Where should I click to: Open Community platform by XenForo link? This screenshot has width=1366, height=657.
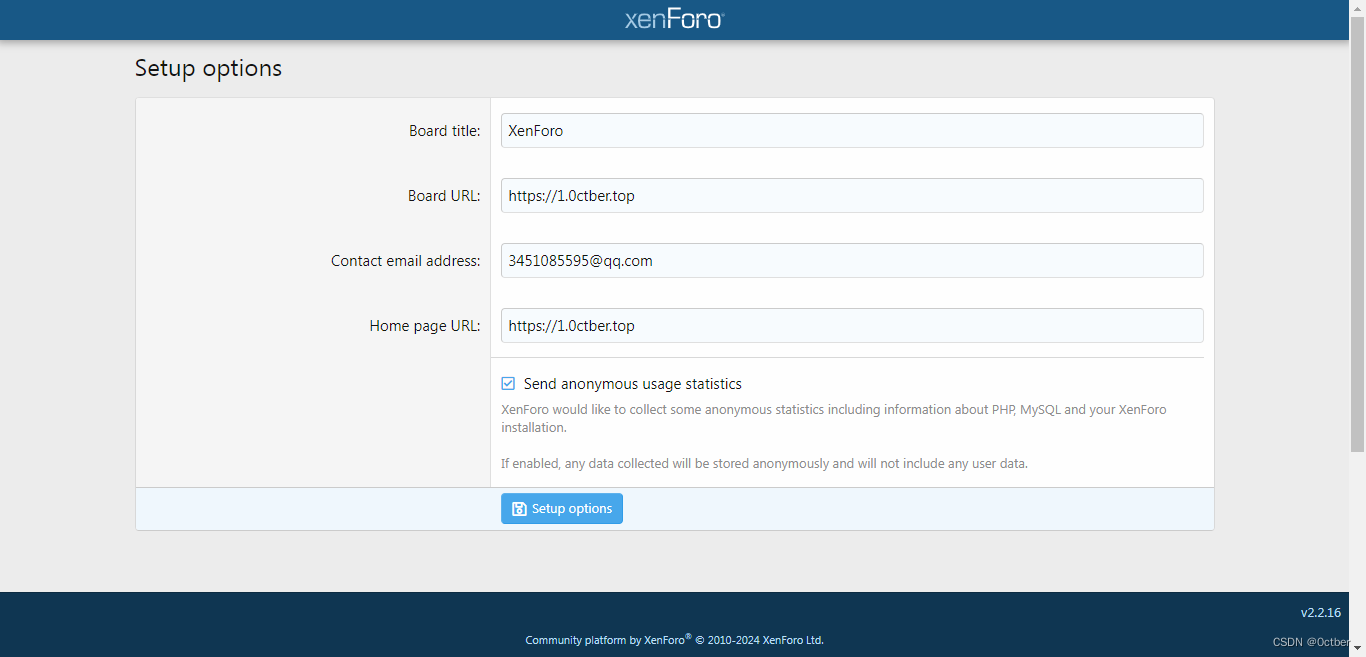[x=675, y=640]
